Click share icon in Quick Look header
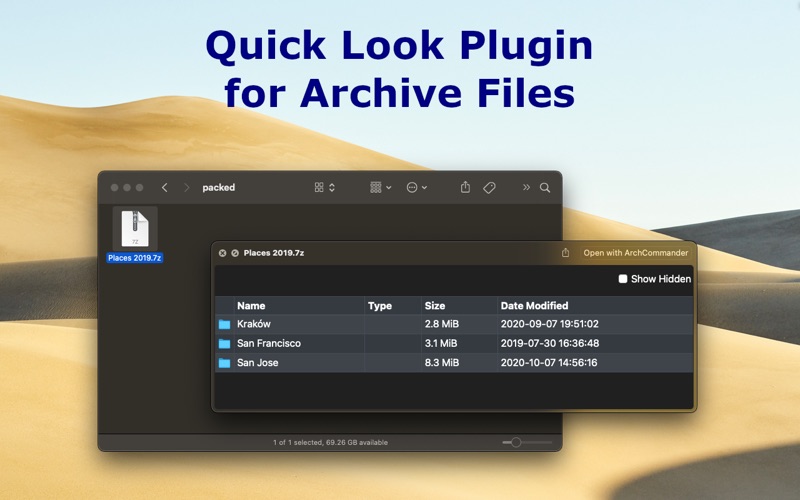This screenshot has height=500, width=800. [565, 253]
